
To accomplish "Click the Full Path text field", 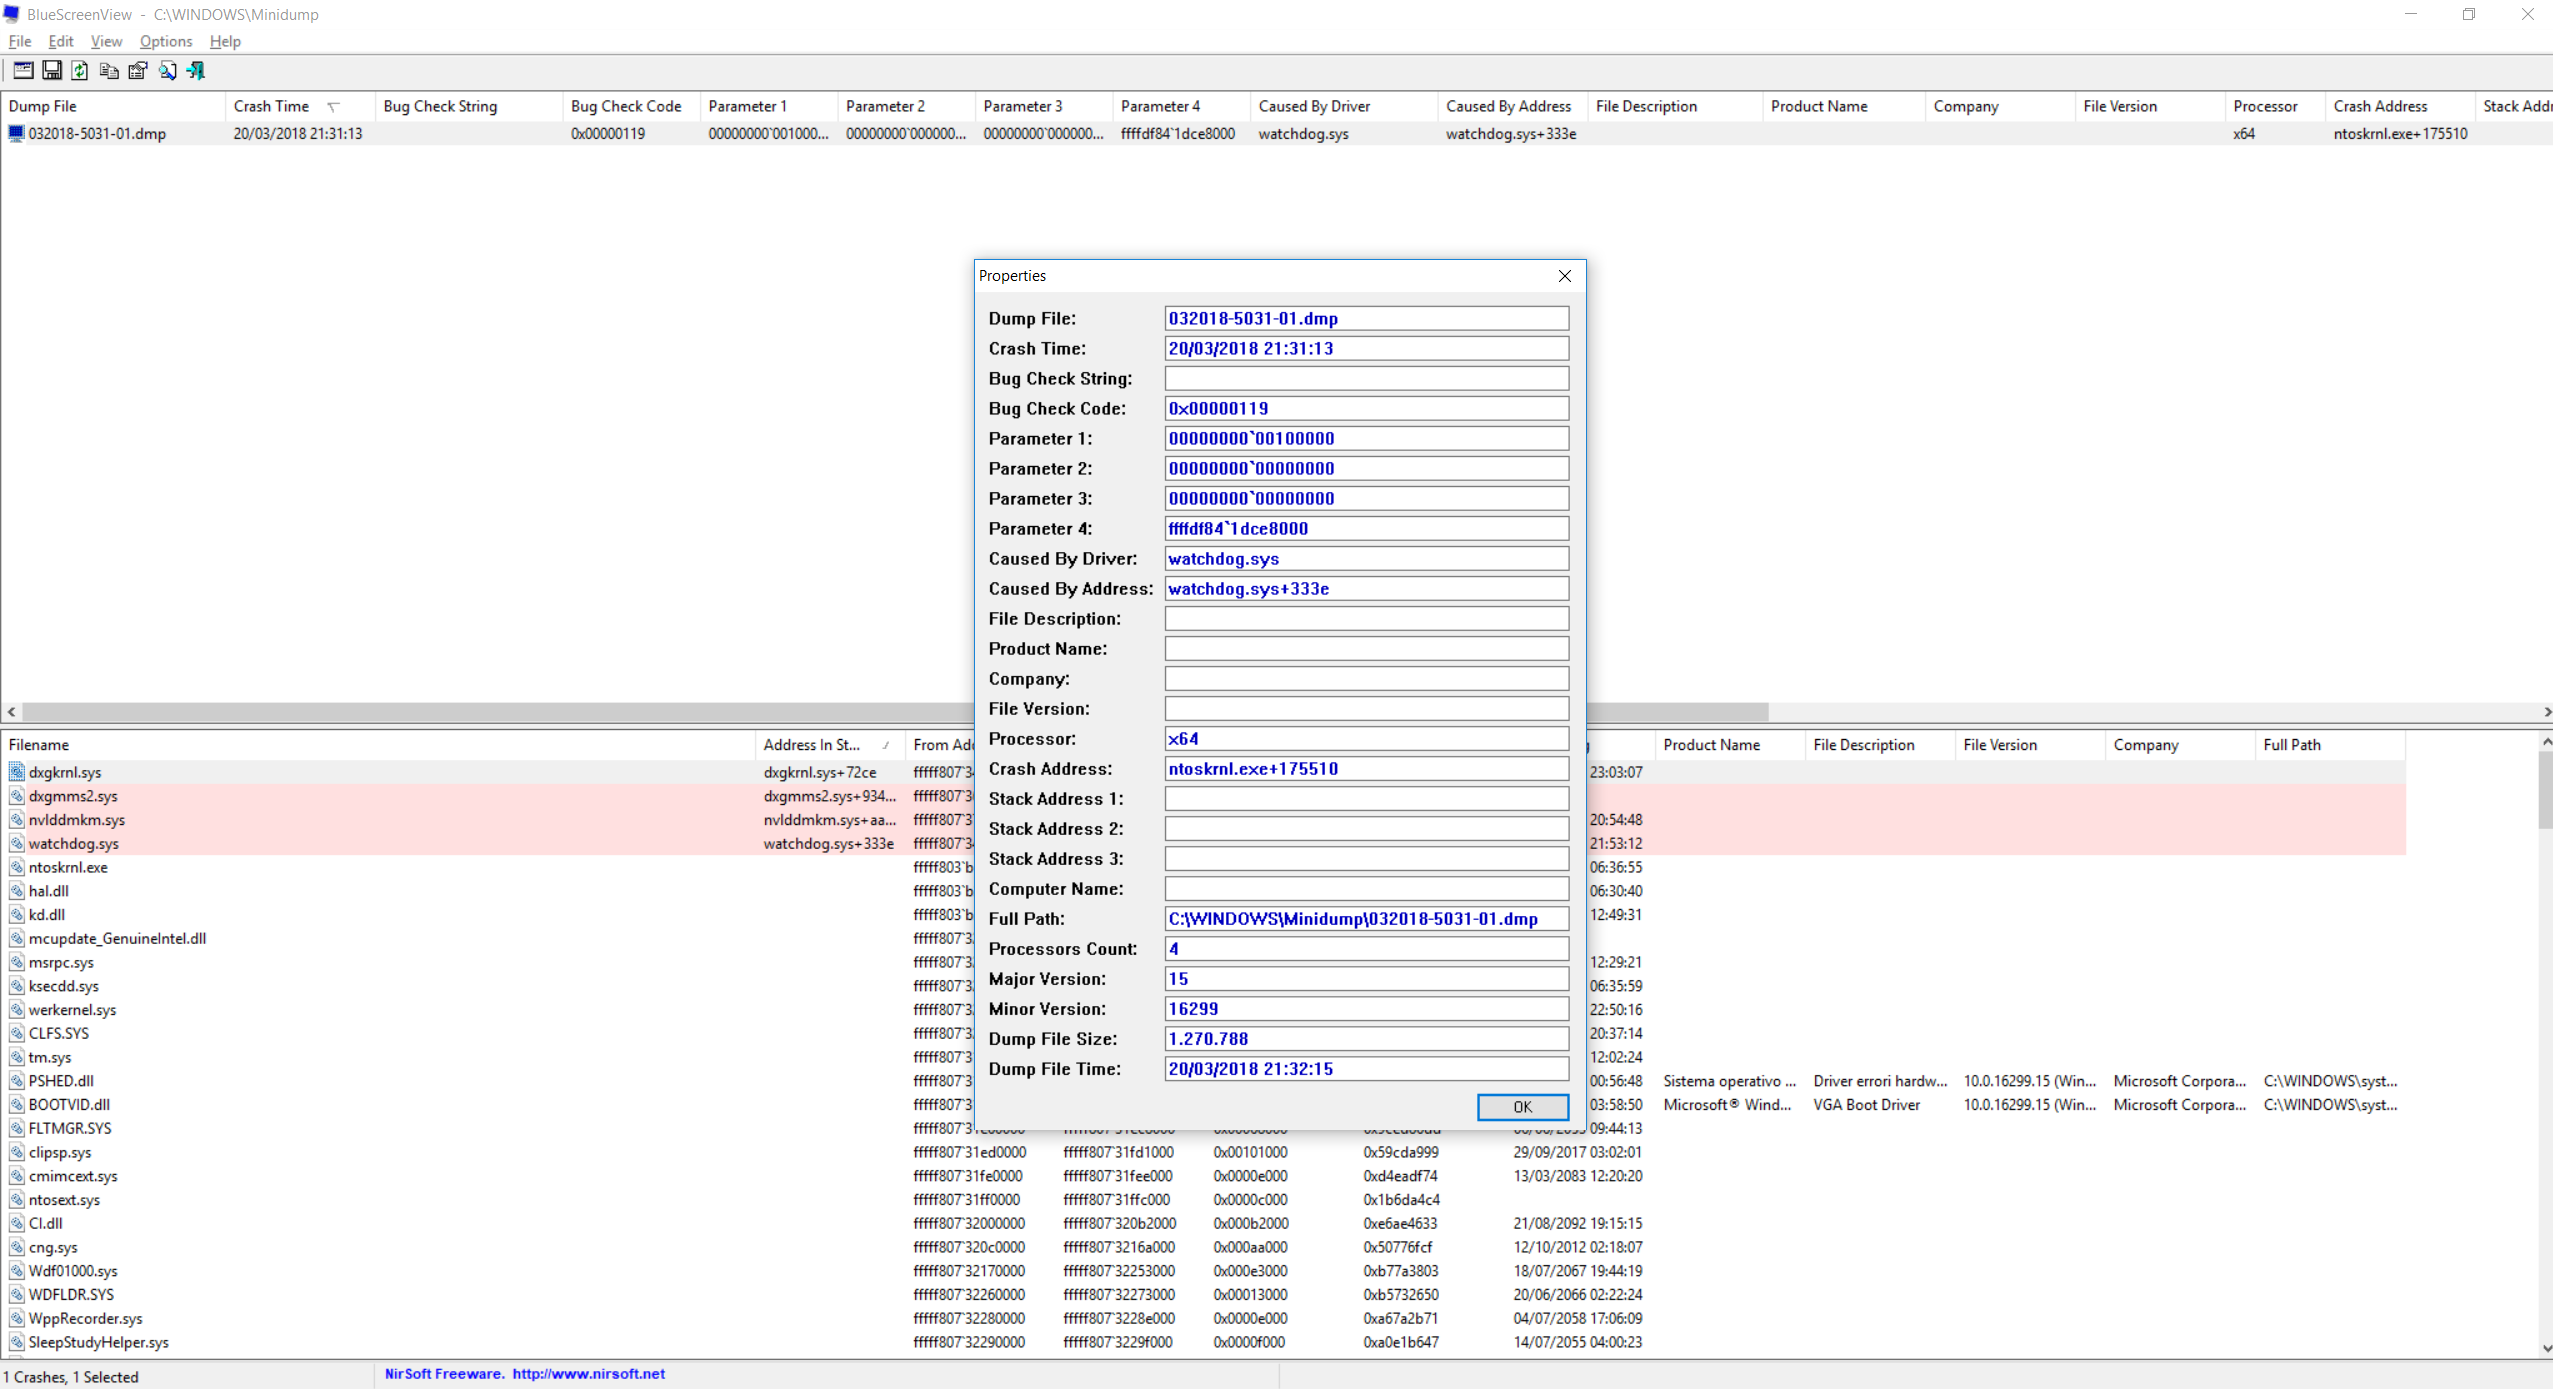I will (x=1366, y=919).
